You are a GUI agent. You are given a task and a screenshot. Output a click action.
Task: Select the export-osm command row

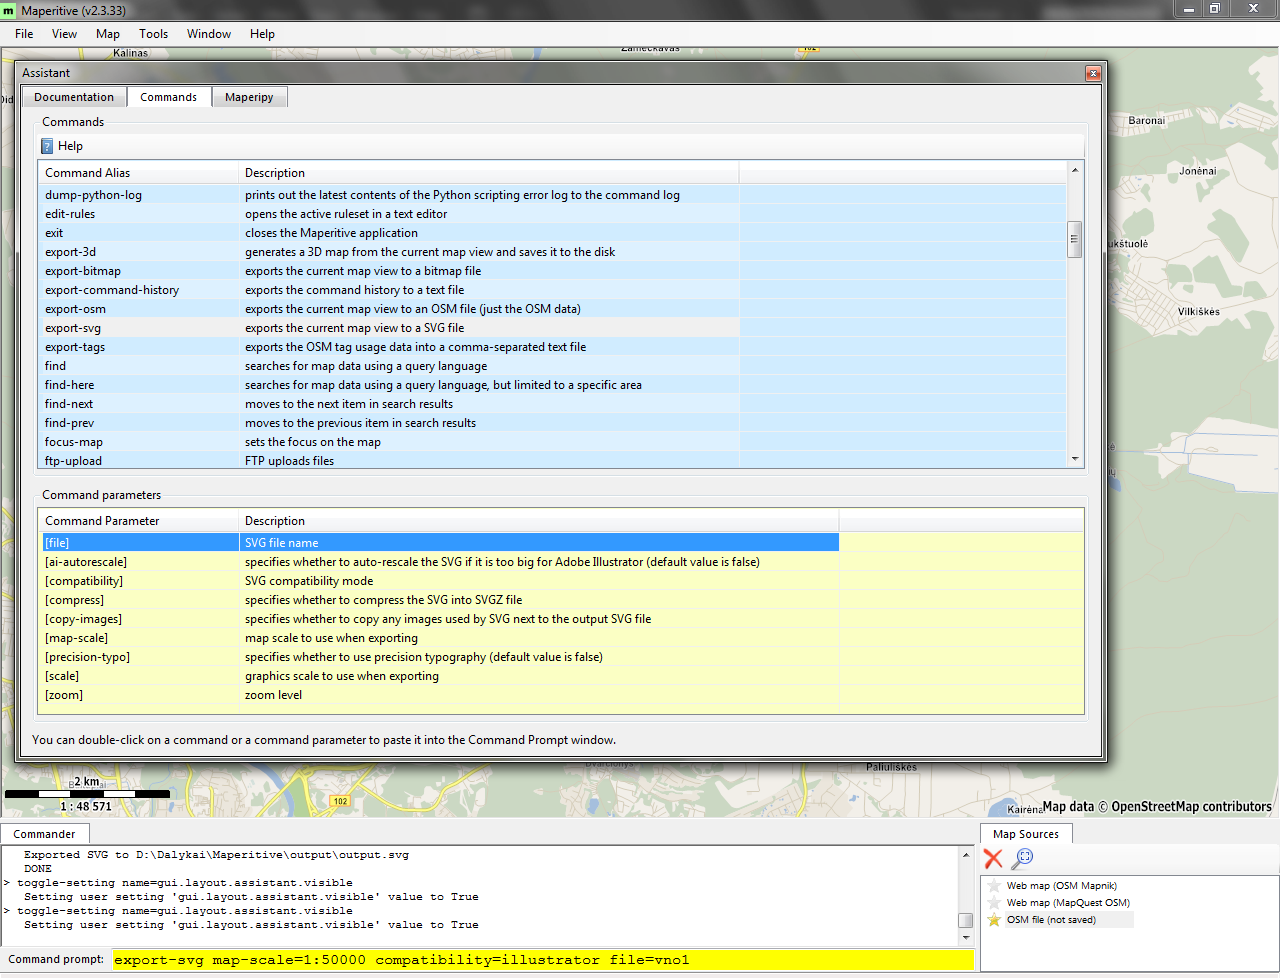[x=552, y=309]
